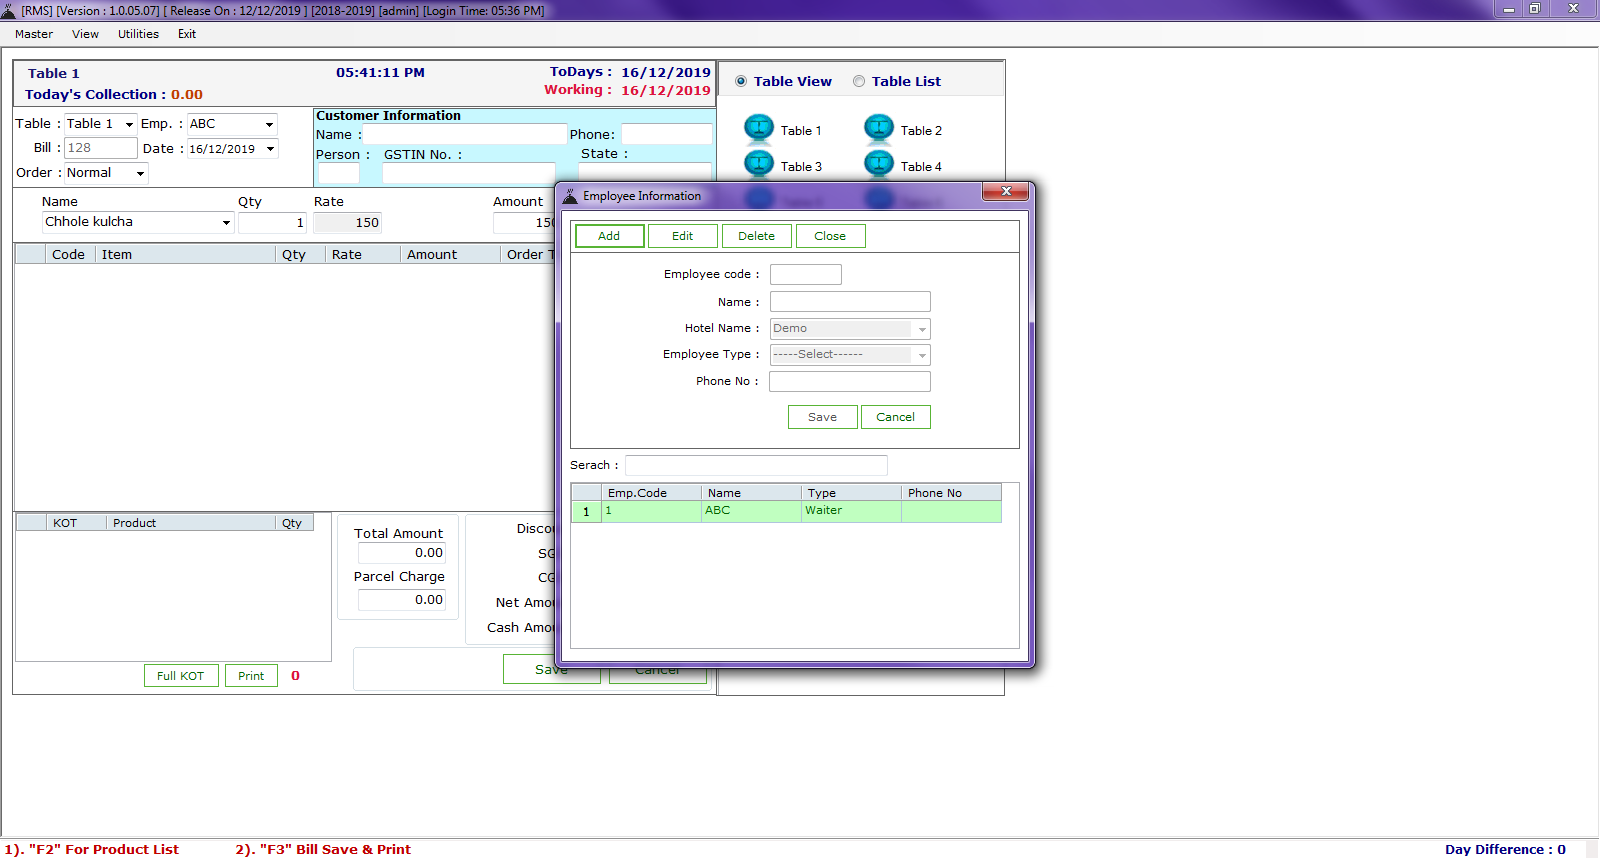Expand the Employee Type dropdown

point(921,355)
